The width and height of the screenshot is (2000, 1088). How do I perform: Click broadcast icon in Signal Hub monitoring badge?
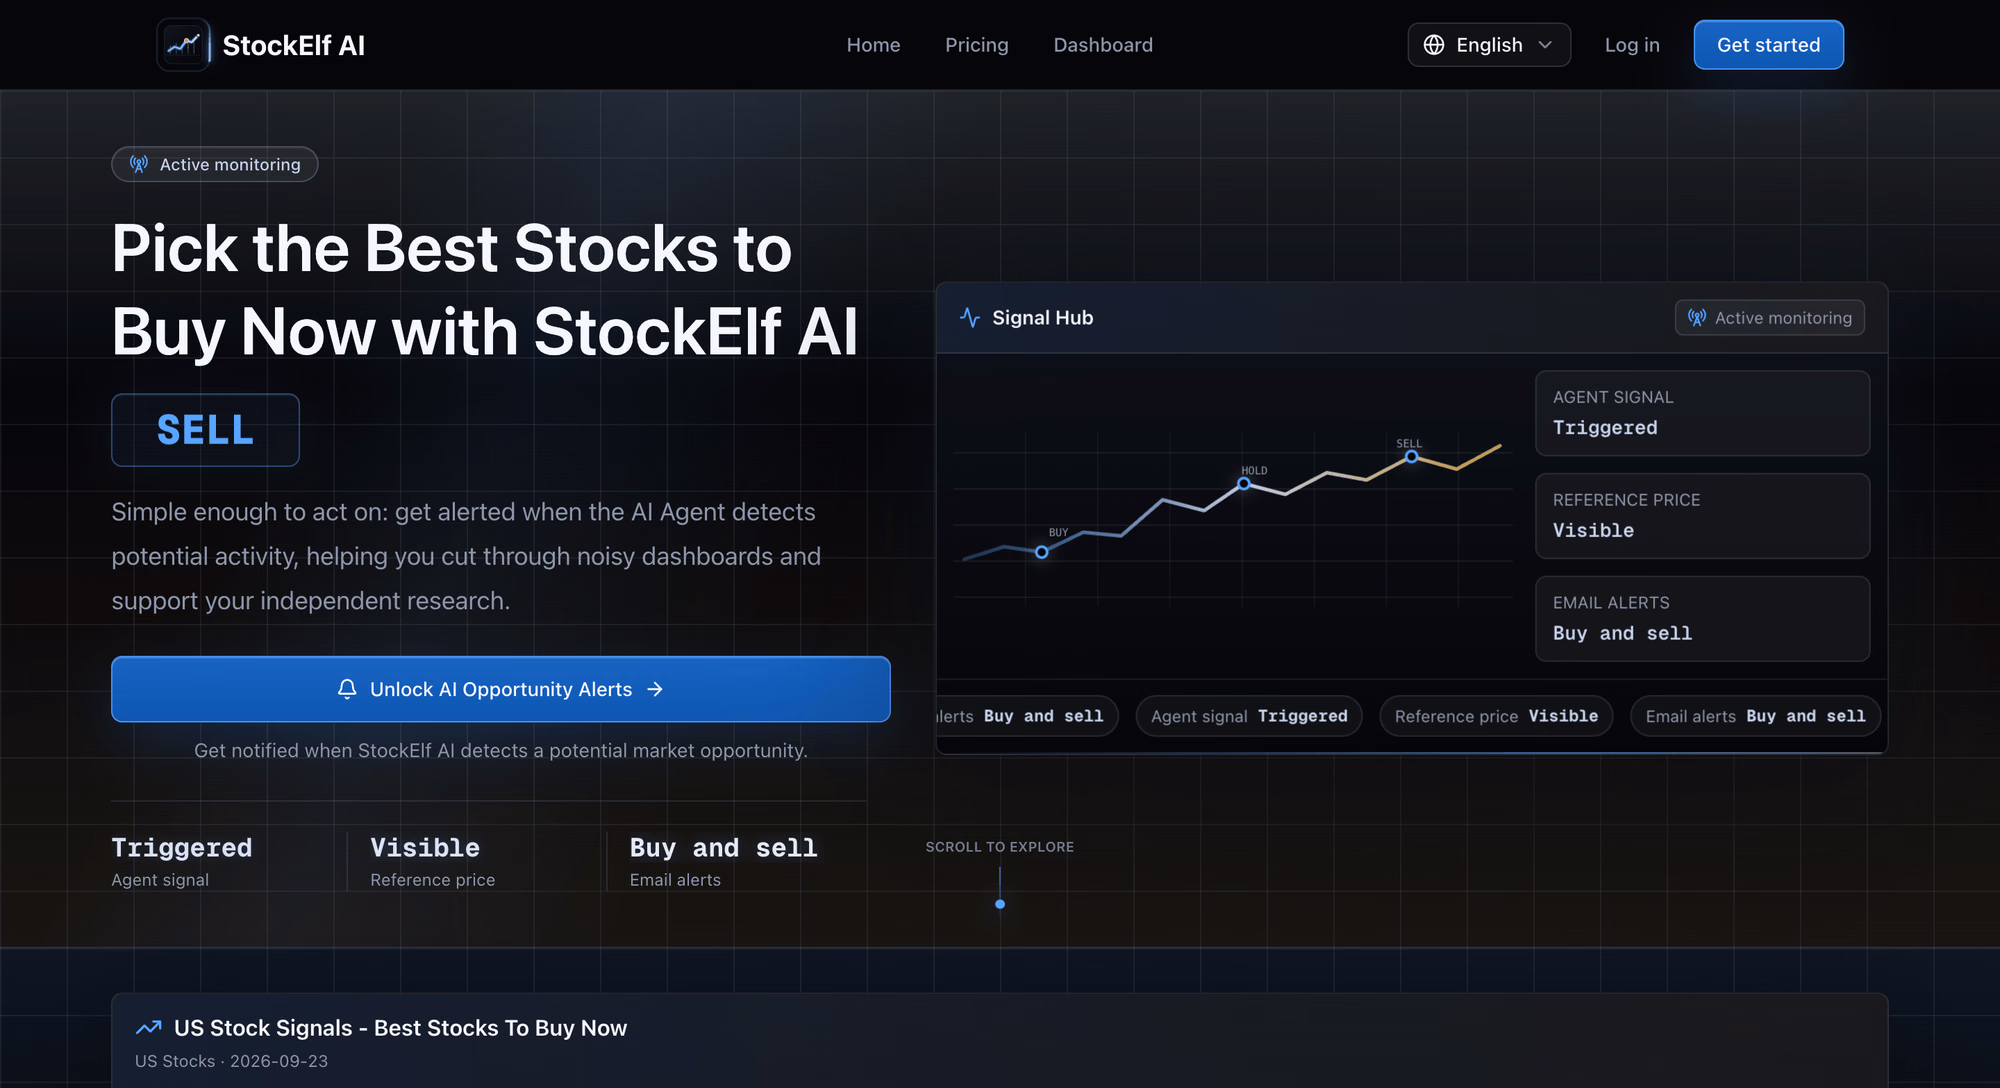1697,318
